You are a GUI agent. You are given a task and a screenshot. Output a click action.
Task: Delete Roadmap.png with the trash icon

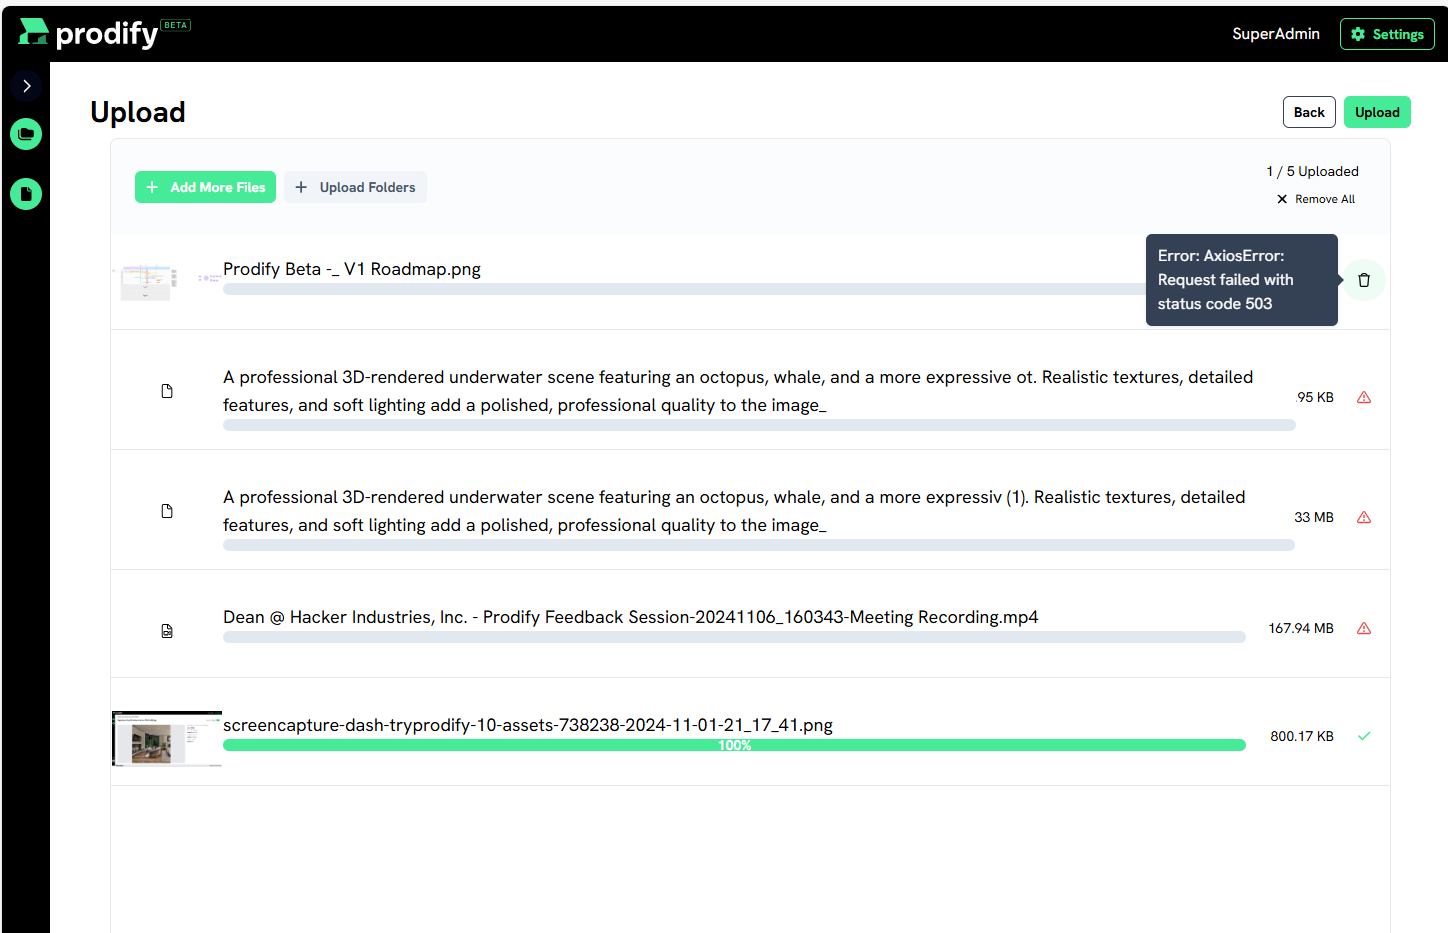pyautogui.click(x=1364, y=280)
